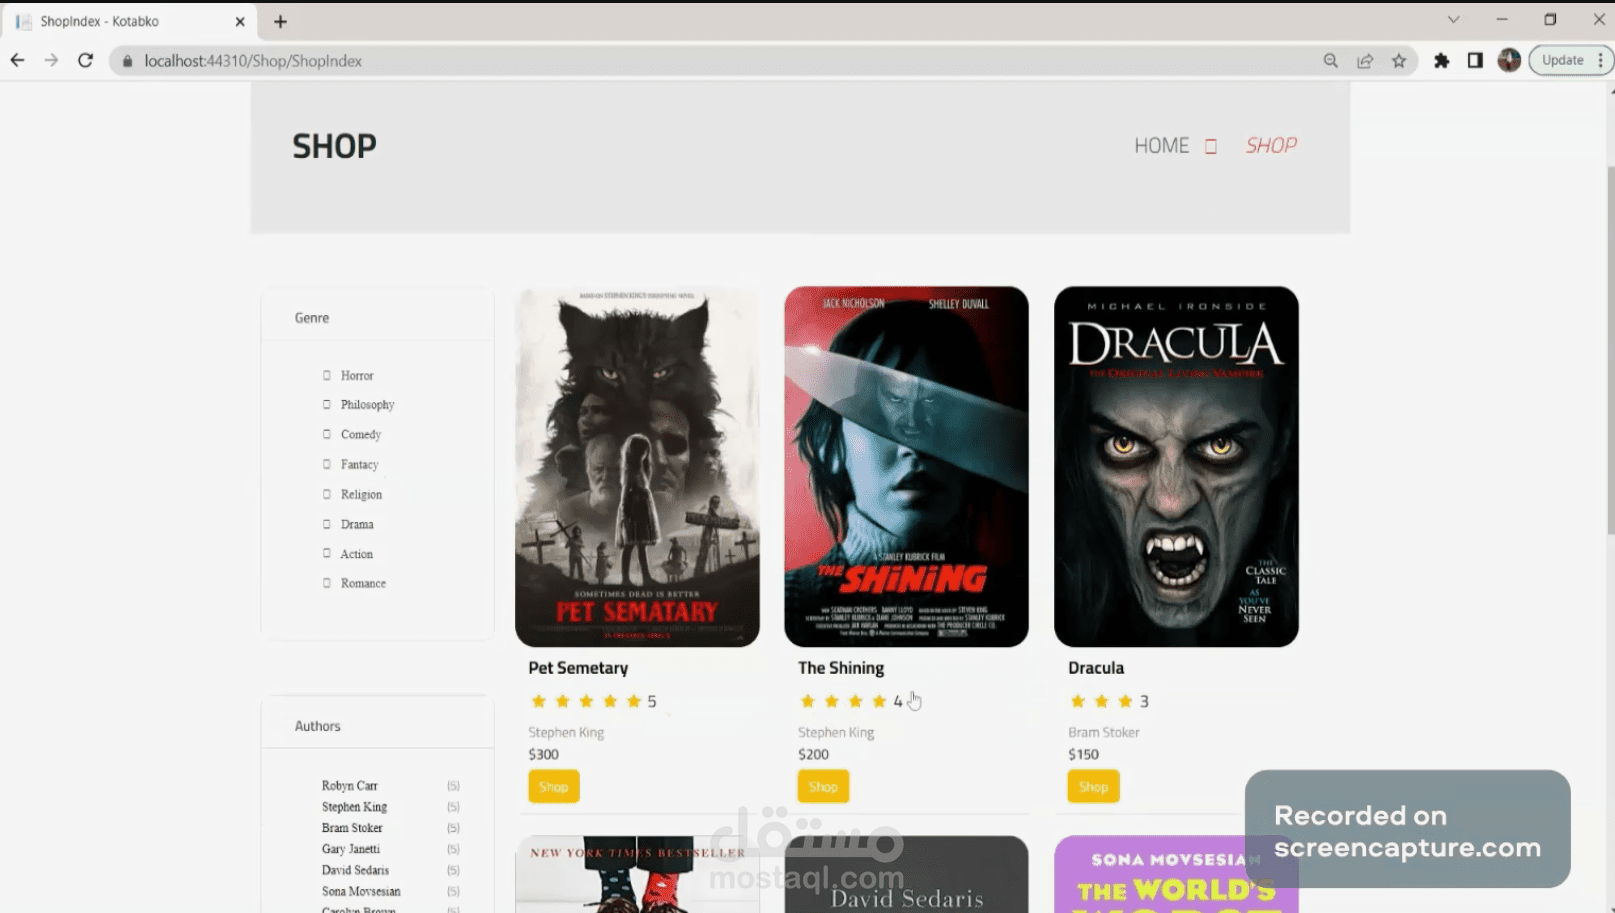1615x913 pixels.
Task: Go to HOME in the breadcrumb
Action: 1161,146
